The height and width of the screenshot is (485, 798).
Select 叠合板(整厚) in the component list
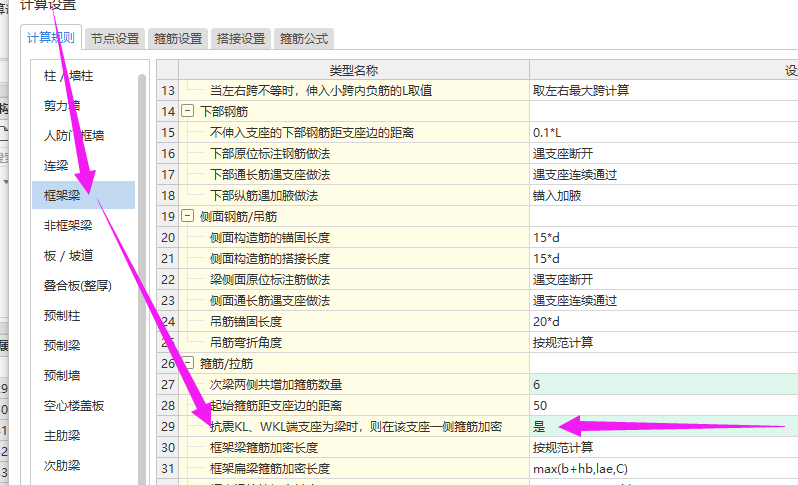coord(77,286)
